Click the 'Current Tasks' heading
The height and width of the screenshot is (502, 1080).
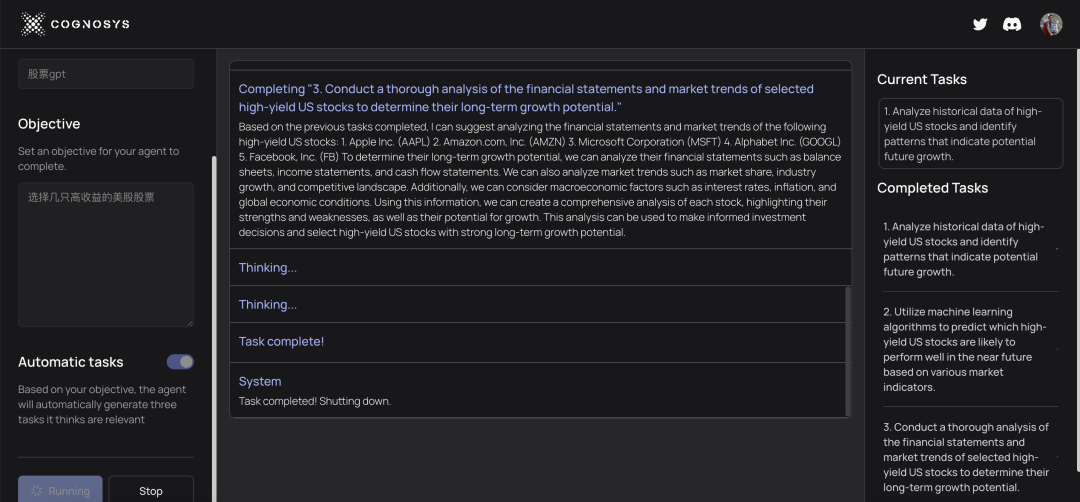click(x=922, y=79)
